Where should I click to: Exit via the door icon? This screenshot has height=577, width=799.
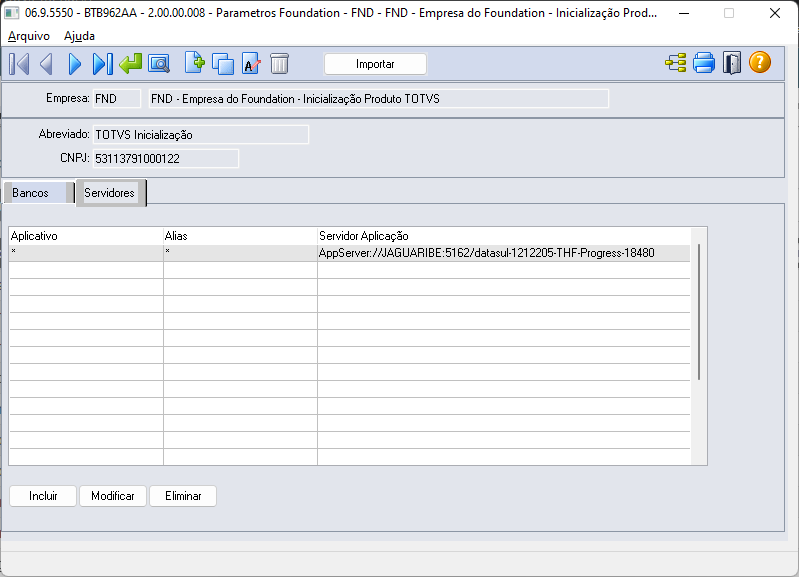pyautogui.click(x=732, y=63)
